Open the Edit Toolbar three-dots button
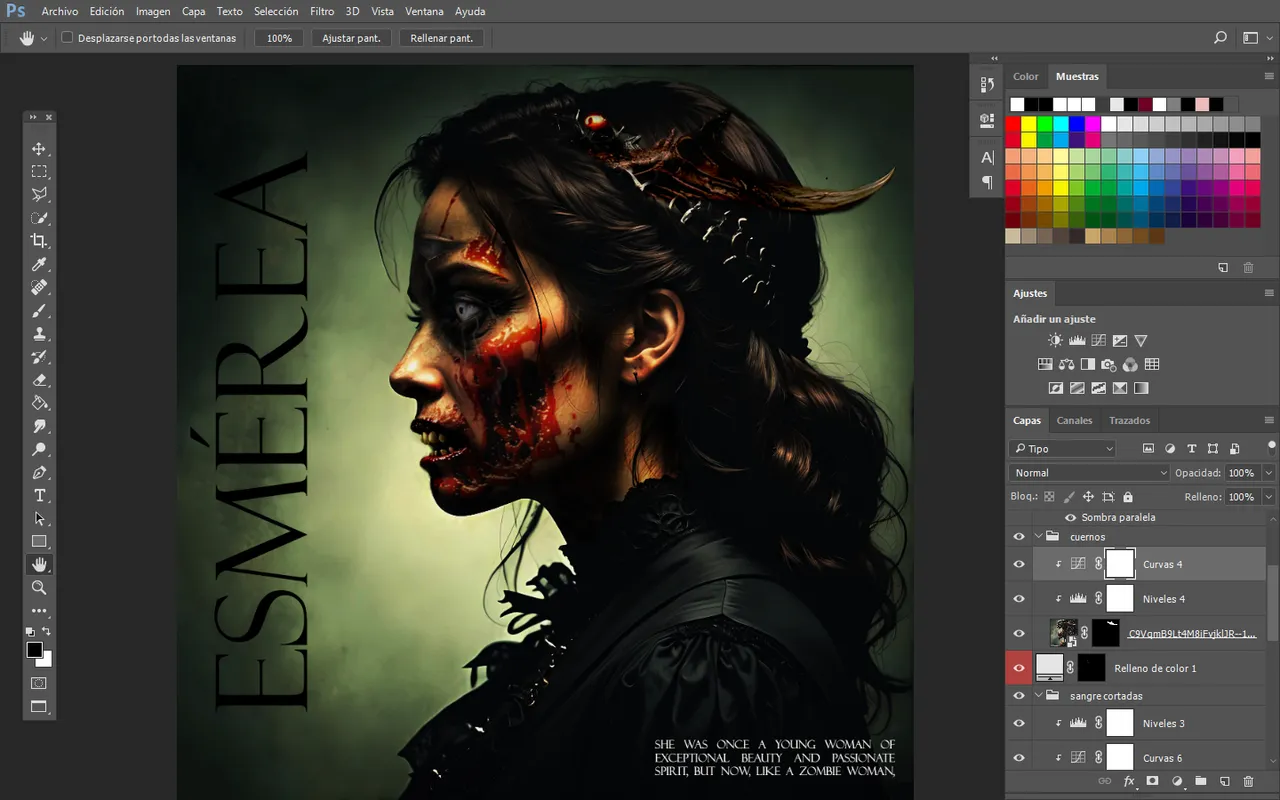The image size is (1280, 800). click(40, 610)
